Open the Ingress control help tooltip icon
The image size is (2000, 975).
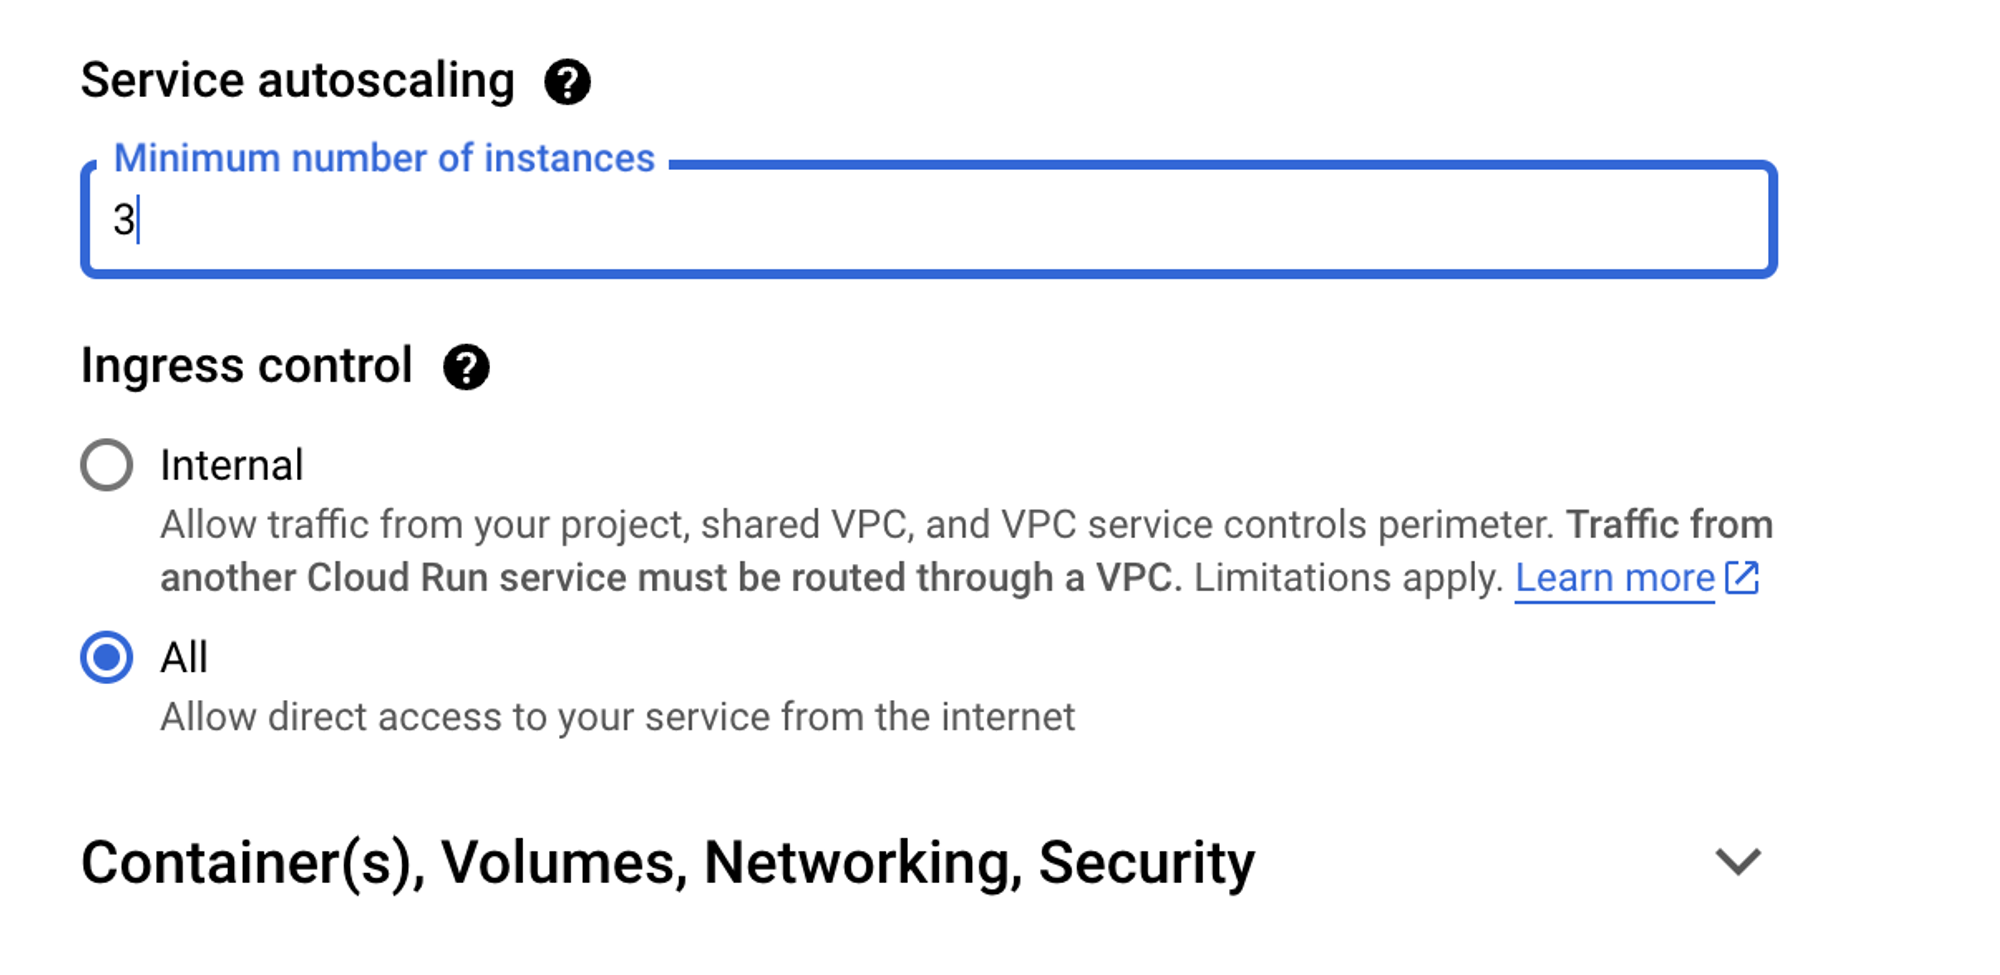pos(466,367)
